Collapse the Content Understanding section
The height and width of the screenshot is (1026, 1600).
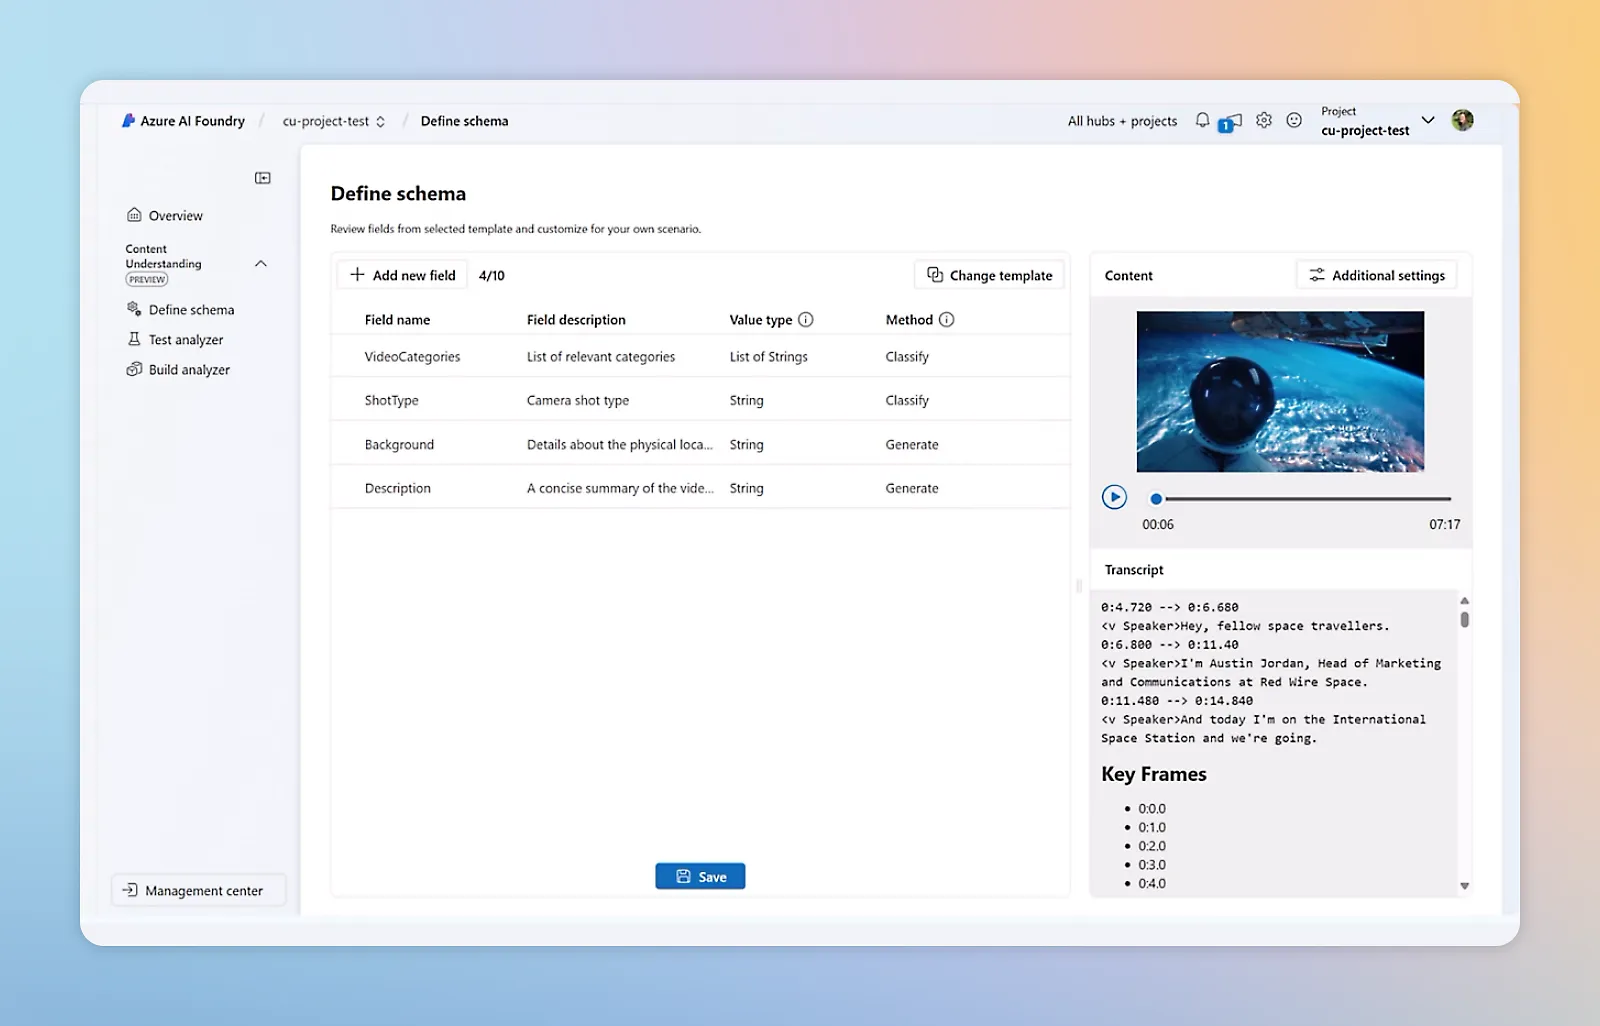(x=261, y=264)
